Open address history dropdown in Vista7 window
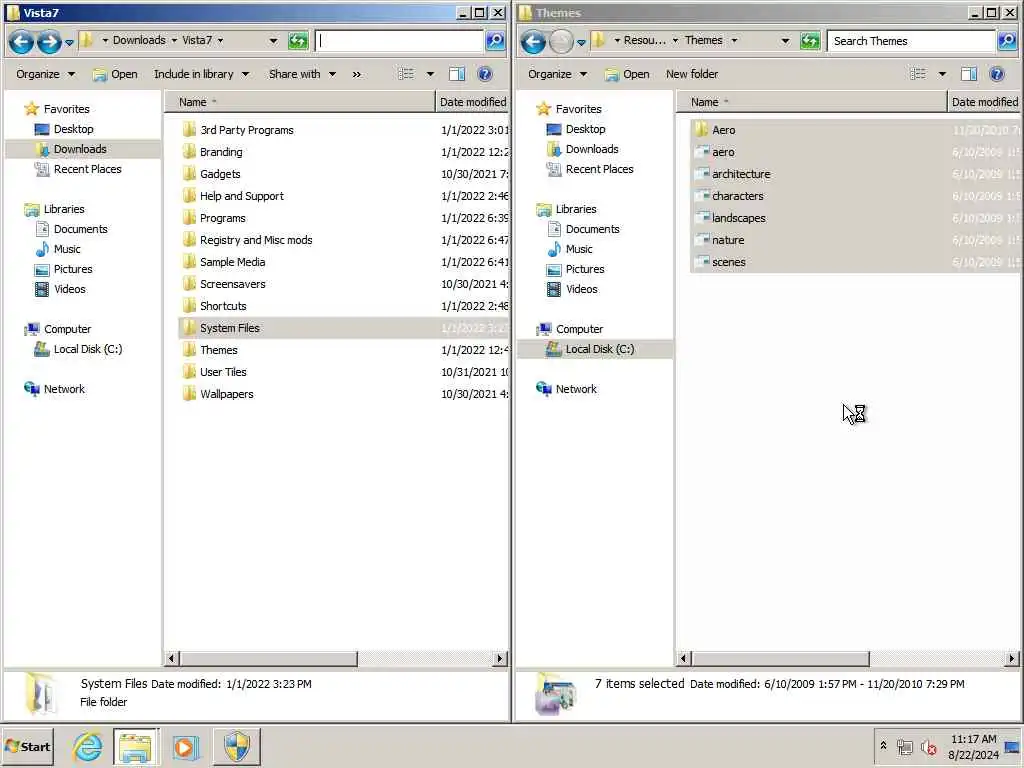 (x=273, y=41)
